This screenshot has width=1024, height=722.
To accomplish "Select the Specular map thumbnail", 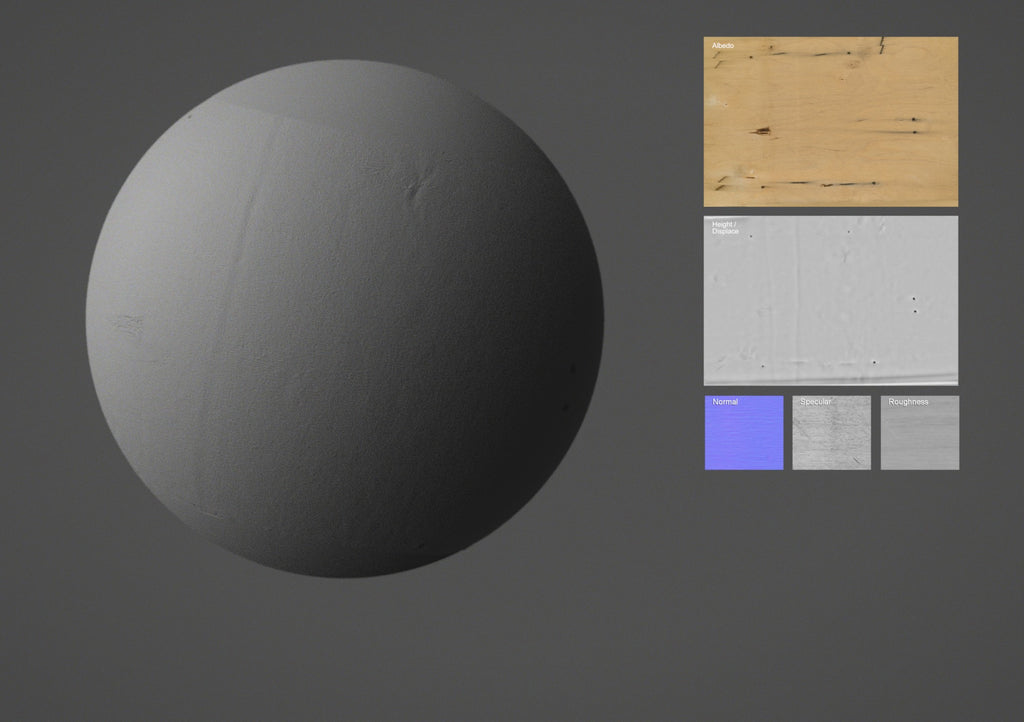I will [831, 432].
